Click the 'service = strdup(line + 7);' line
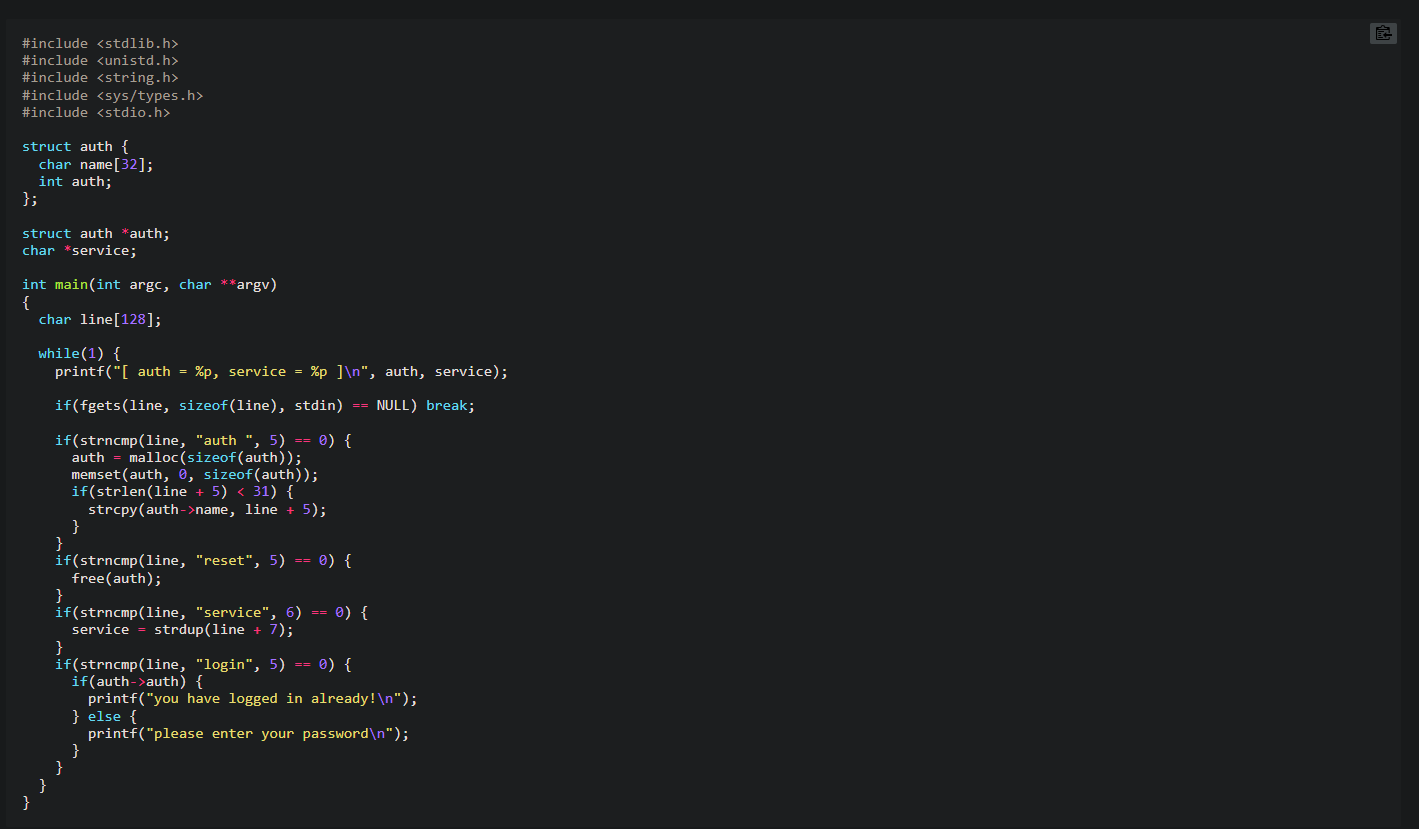The width and height of the screenshot is (1419, 829). 183,630
